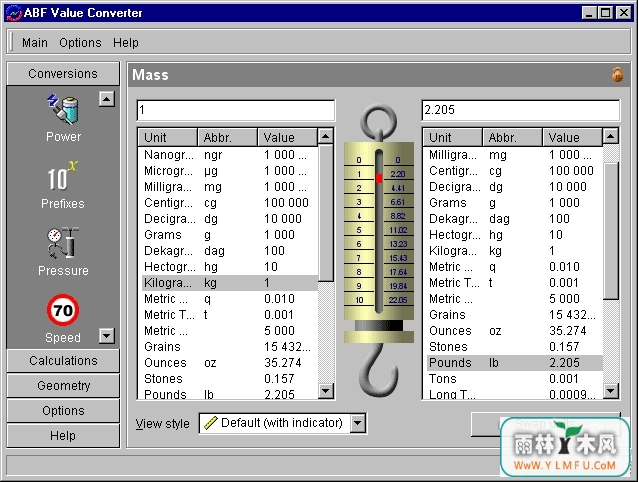
Task: Select Ounces row in right list
Action: 513,331
